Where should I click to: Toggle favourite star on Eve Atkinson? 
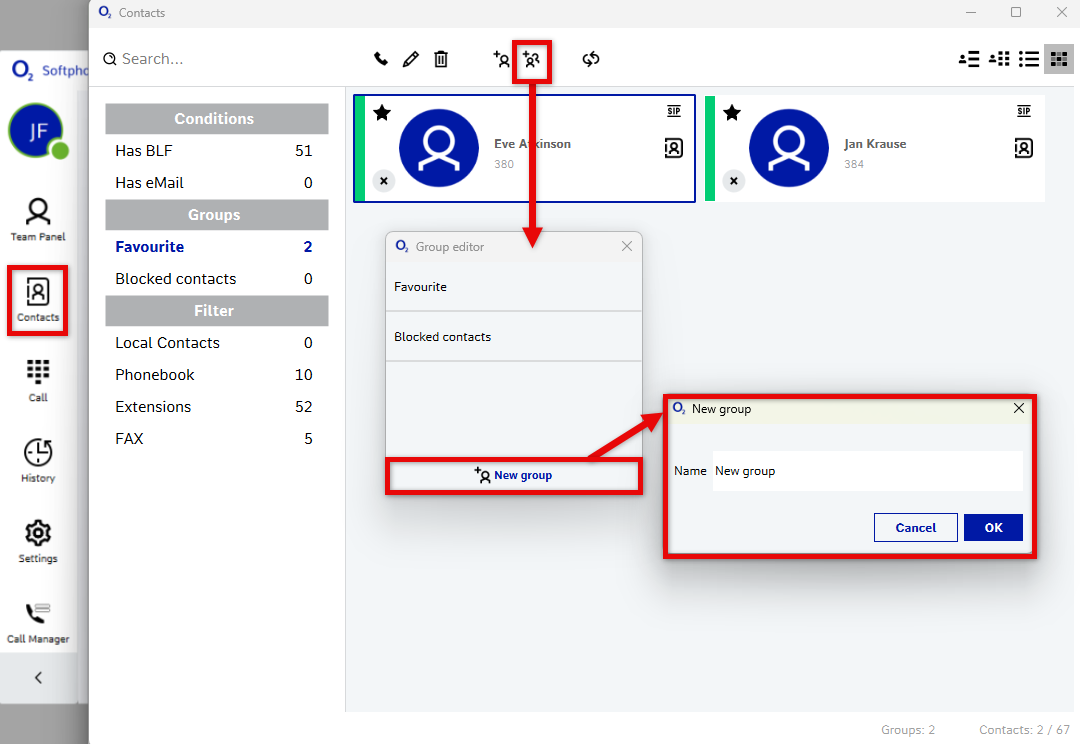(382, 113)
